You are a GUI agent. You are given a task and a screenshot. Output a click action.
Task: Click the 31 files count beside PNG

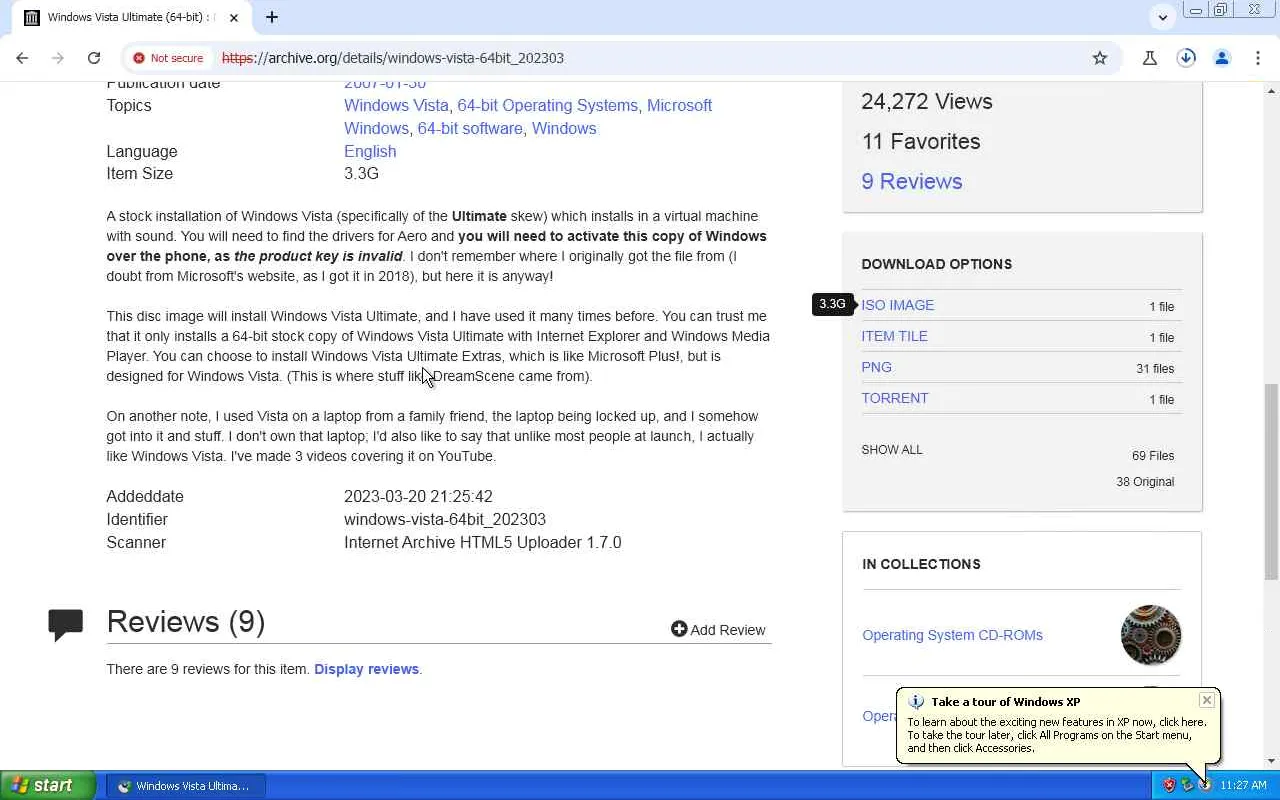click(1155, 369)
